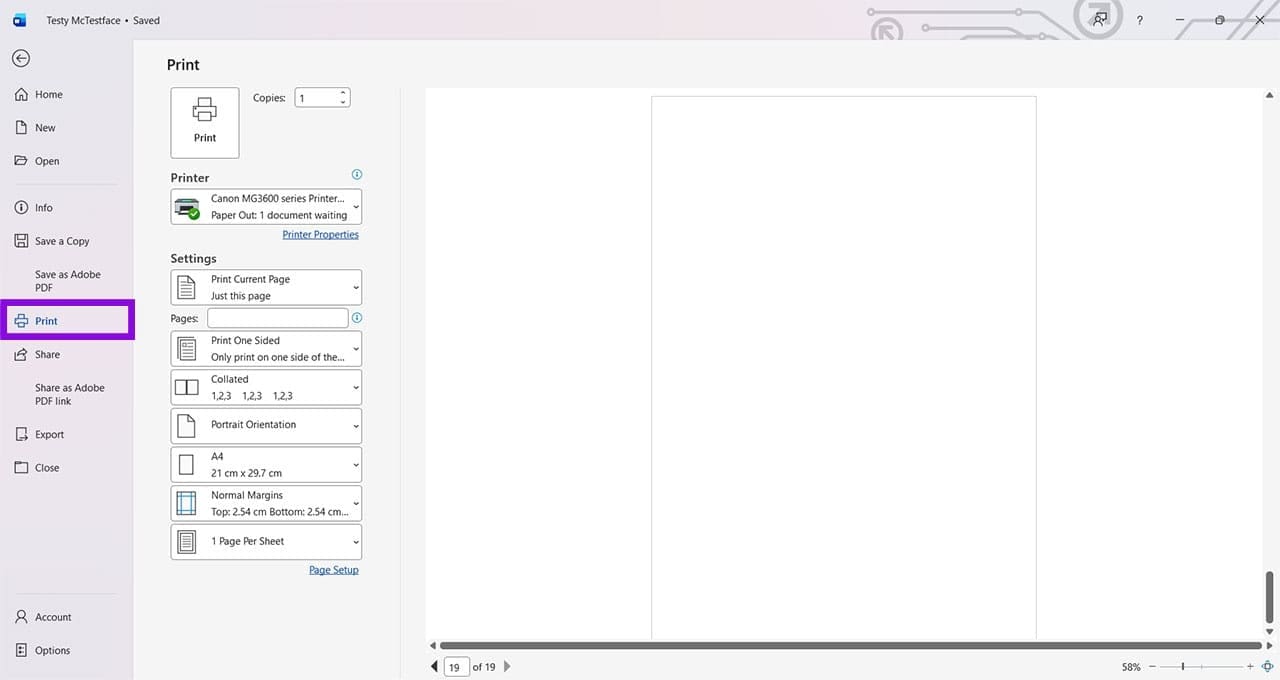Click the Page Setup link
The height and width of the screenshot is (680, 1280).
click(333, 570)
